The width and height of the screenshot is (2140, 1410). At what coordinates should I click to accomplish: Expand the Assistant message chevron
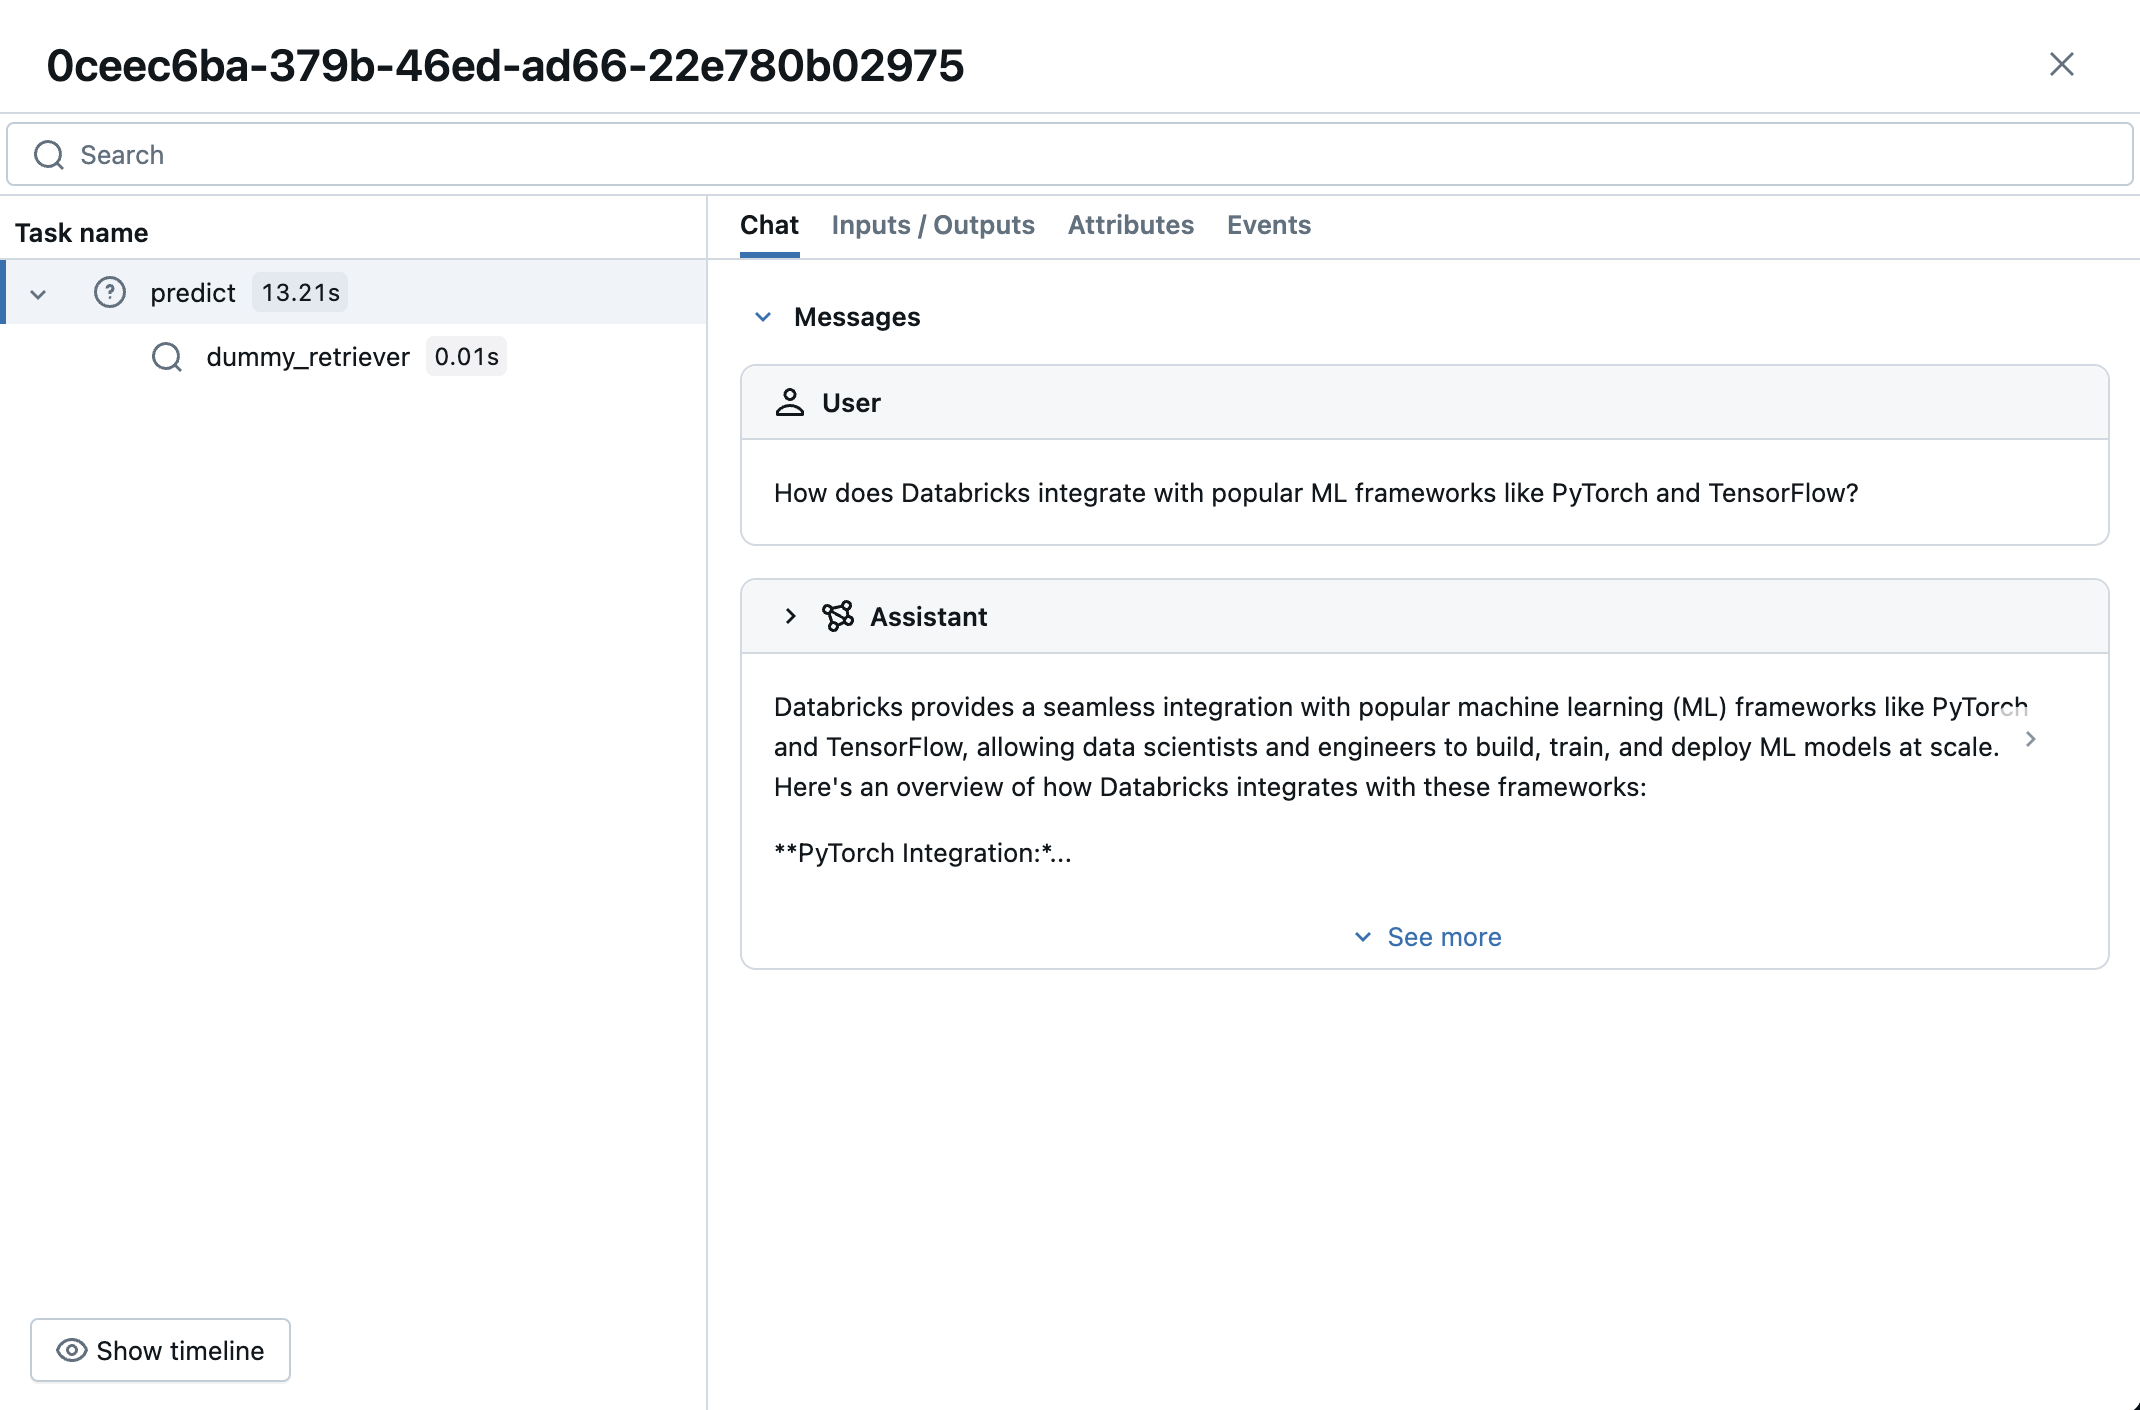790,616
